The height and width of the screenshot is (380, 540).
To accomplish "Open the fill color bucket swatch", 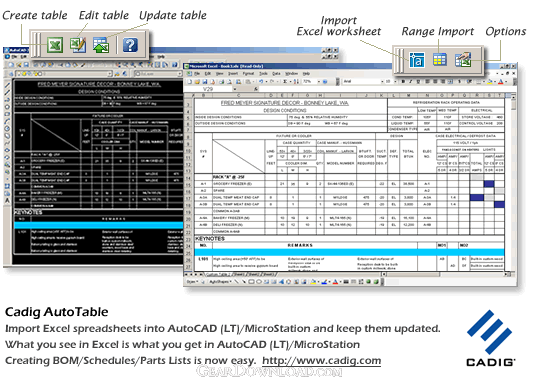I will (x=489, y=82).
